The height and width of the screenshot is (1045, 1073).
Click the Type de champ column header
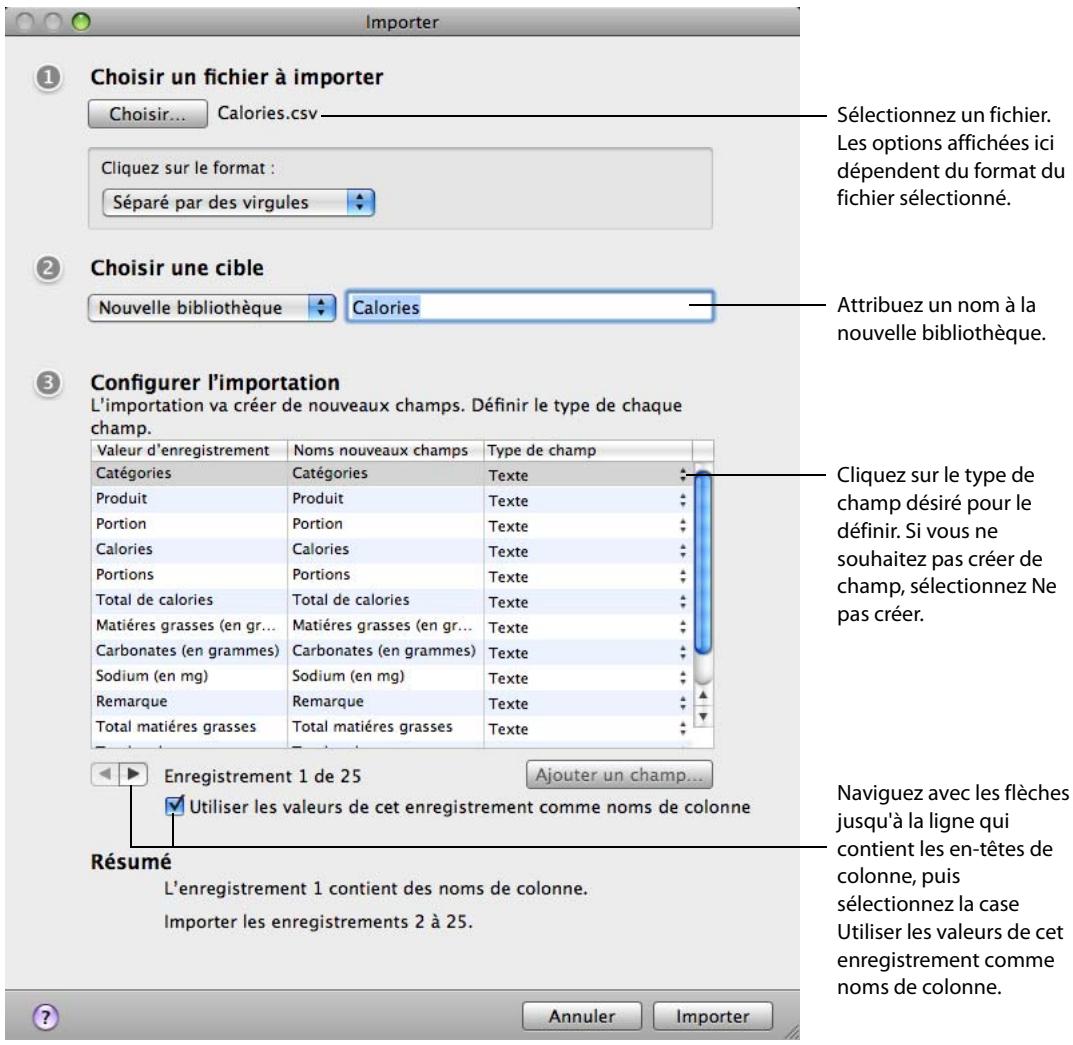[x=588, y=450]
